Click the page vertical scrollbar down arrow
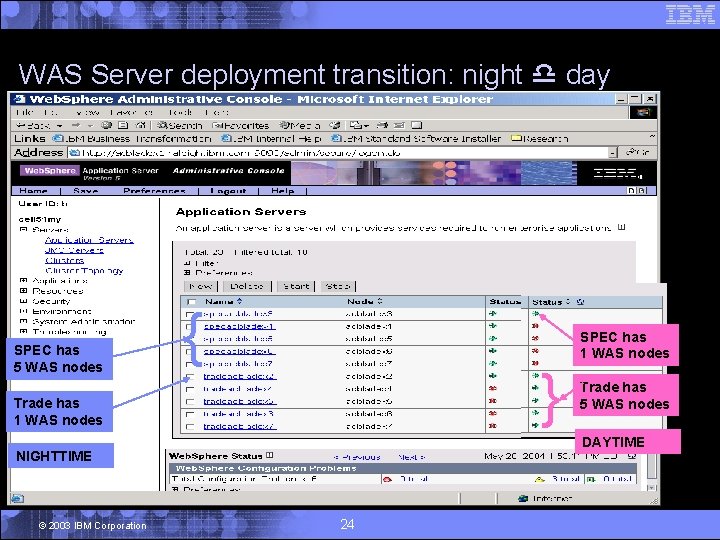Screen dimensions: 720x540 coord(651,487)
